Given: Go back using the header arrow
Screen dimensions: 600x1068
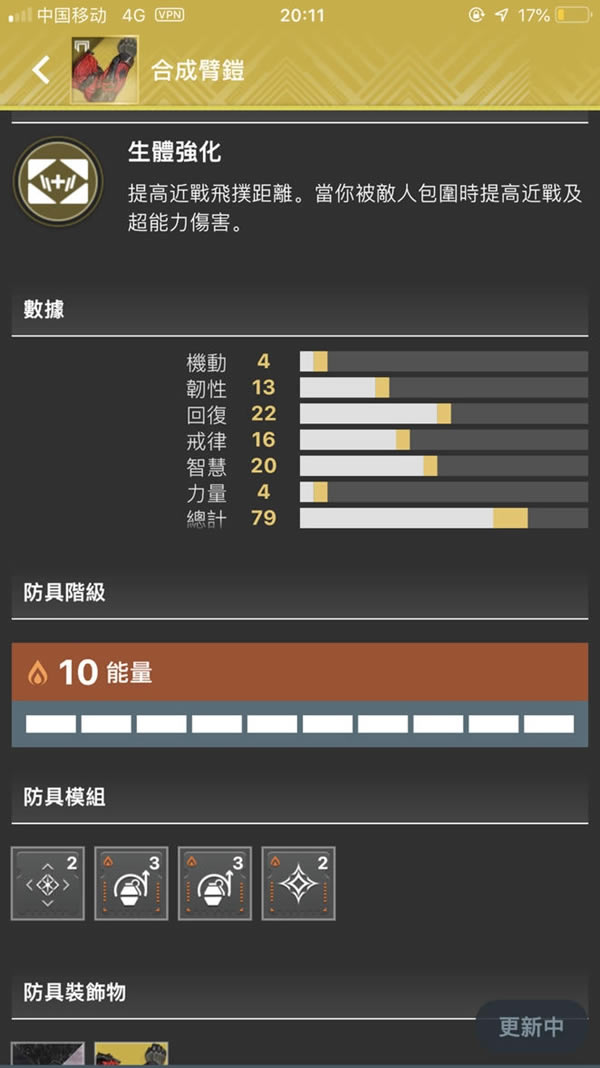Looking at the screenshot, I should [41, 70].
